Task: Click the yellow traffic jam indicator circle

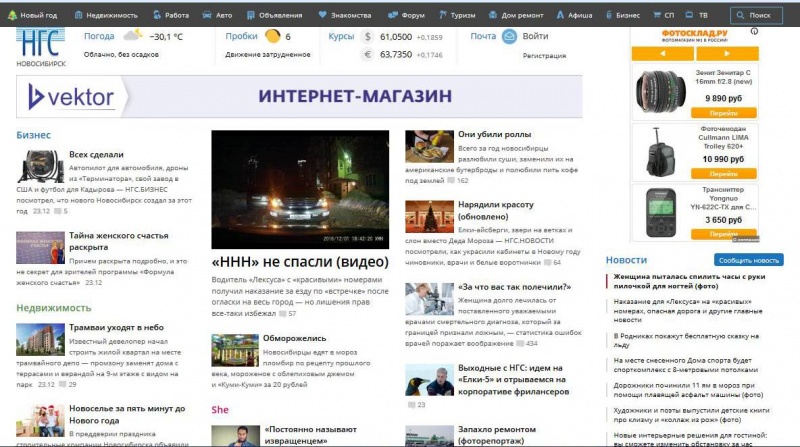Action: (272, 36)
